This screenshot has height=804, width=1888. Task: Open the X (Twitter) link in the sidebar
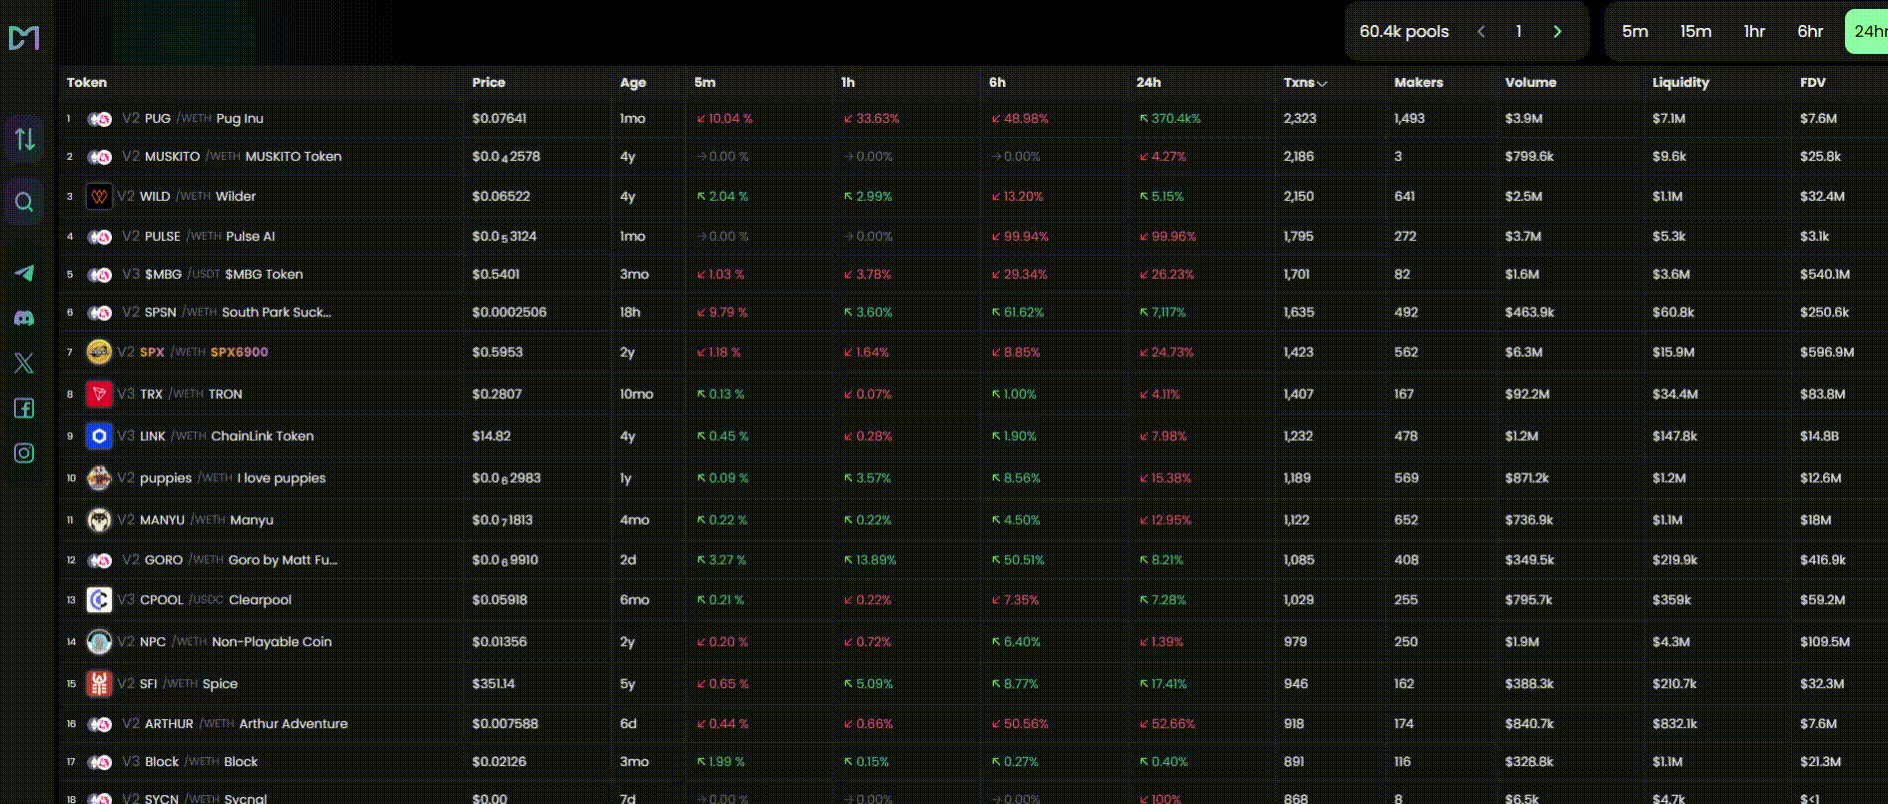click(x=24, y=363)
